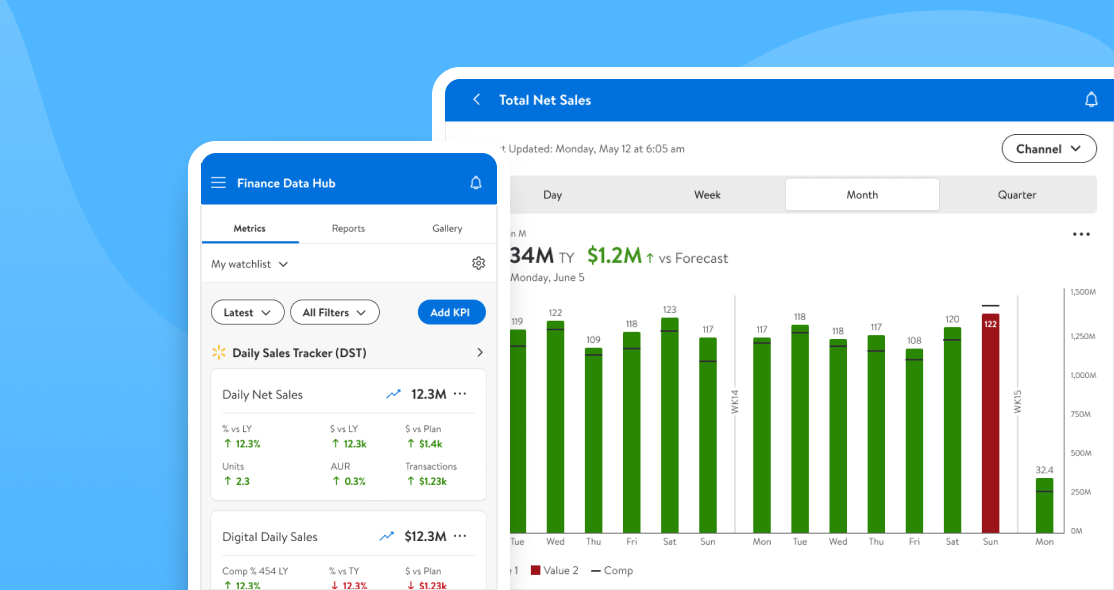Image resolution: width=1114 pixels, height=590 pixels.
Task: Click the bell icon in Total Net Sales header
Action: 1091,100
